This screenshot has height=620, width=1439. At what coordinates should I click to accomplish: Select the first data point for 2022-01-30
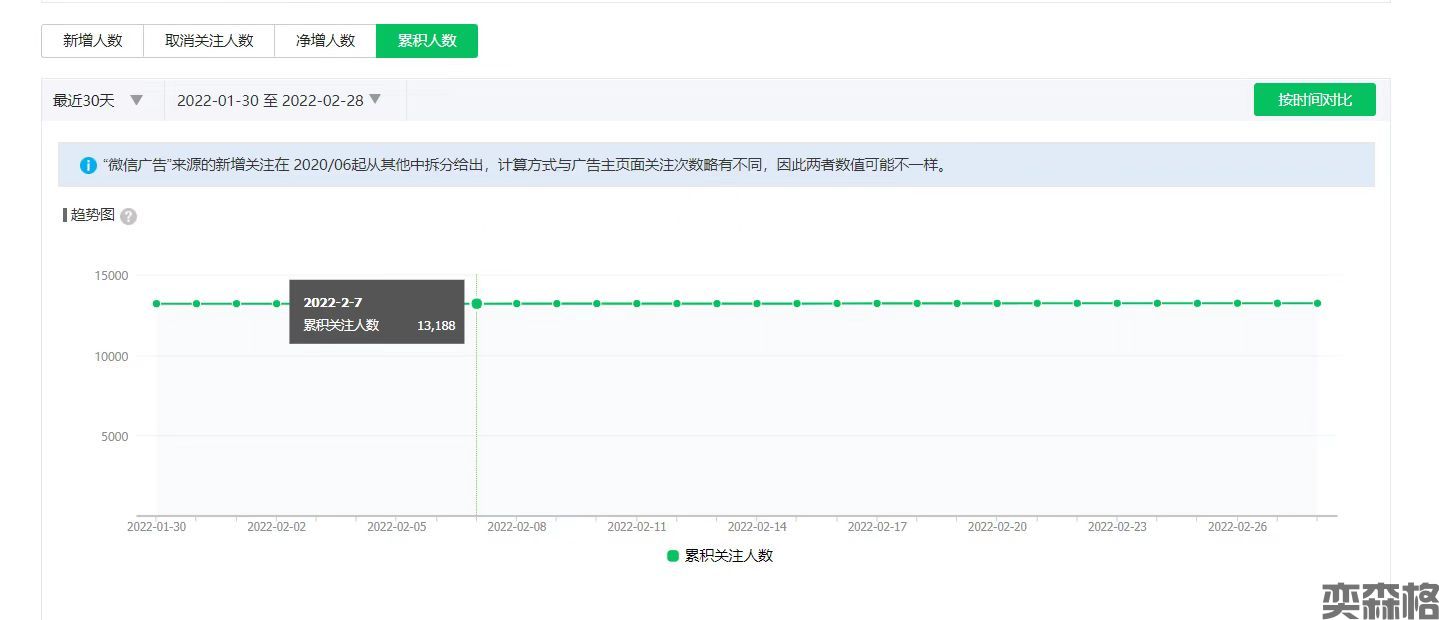click(156, 303)
